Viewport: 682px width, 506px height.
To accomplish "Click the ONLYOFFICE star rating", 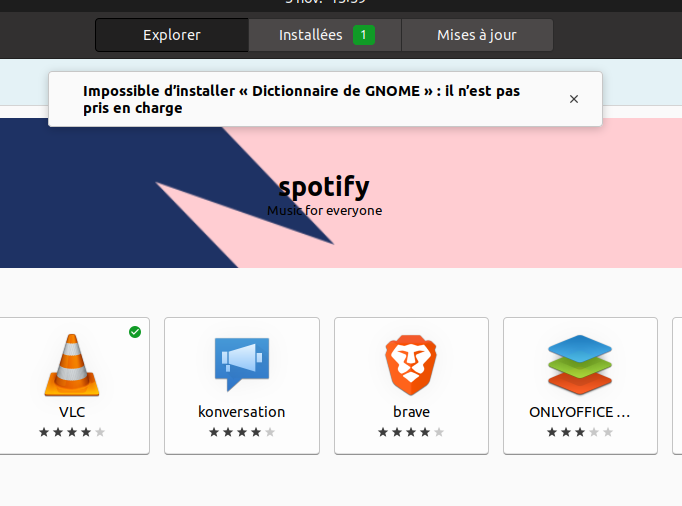I will pos(580,432).
